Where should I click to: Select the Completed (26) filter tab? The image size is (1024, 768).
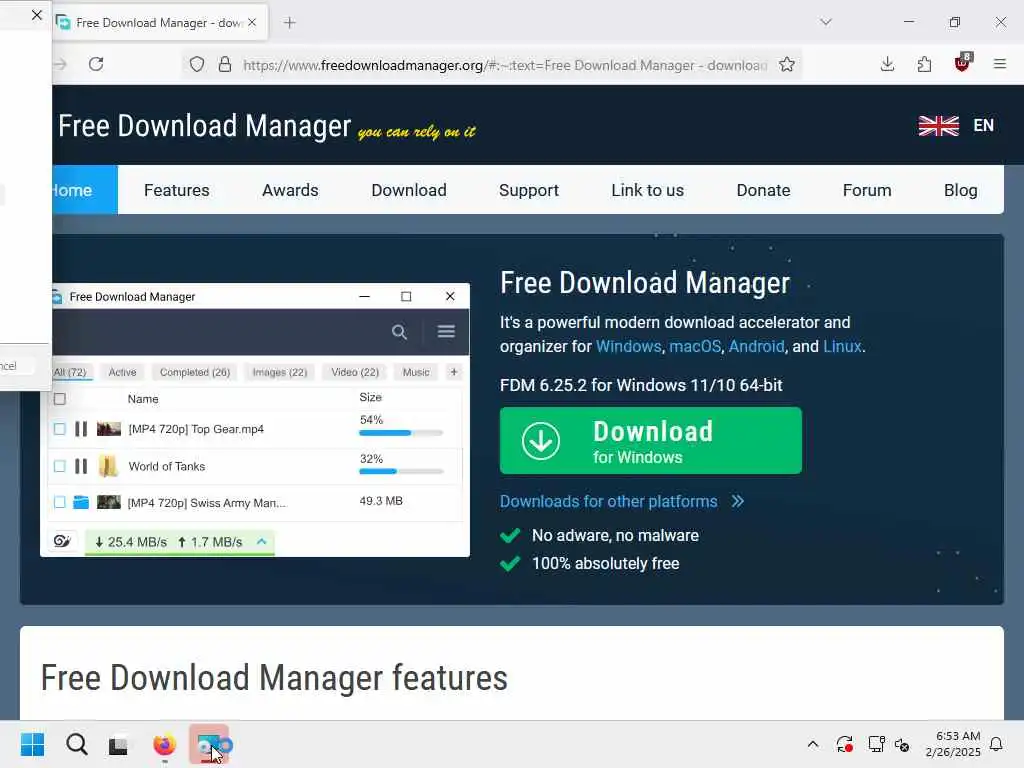195,372
